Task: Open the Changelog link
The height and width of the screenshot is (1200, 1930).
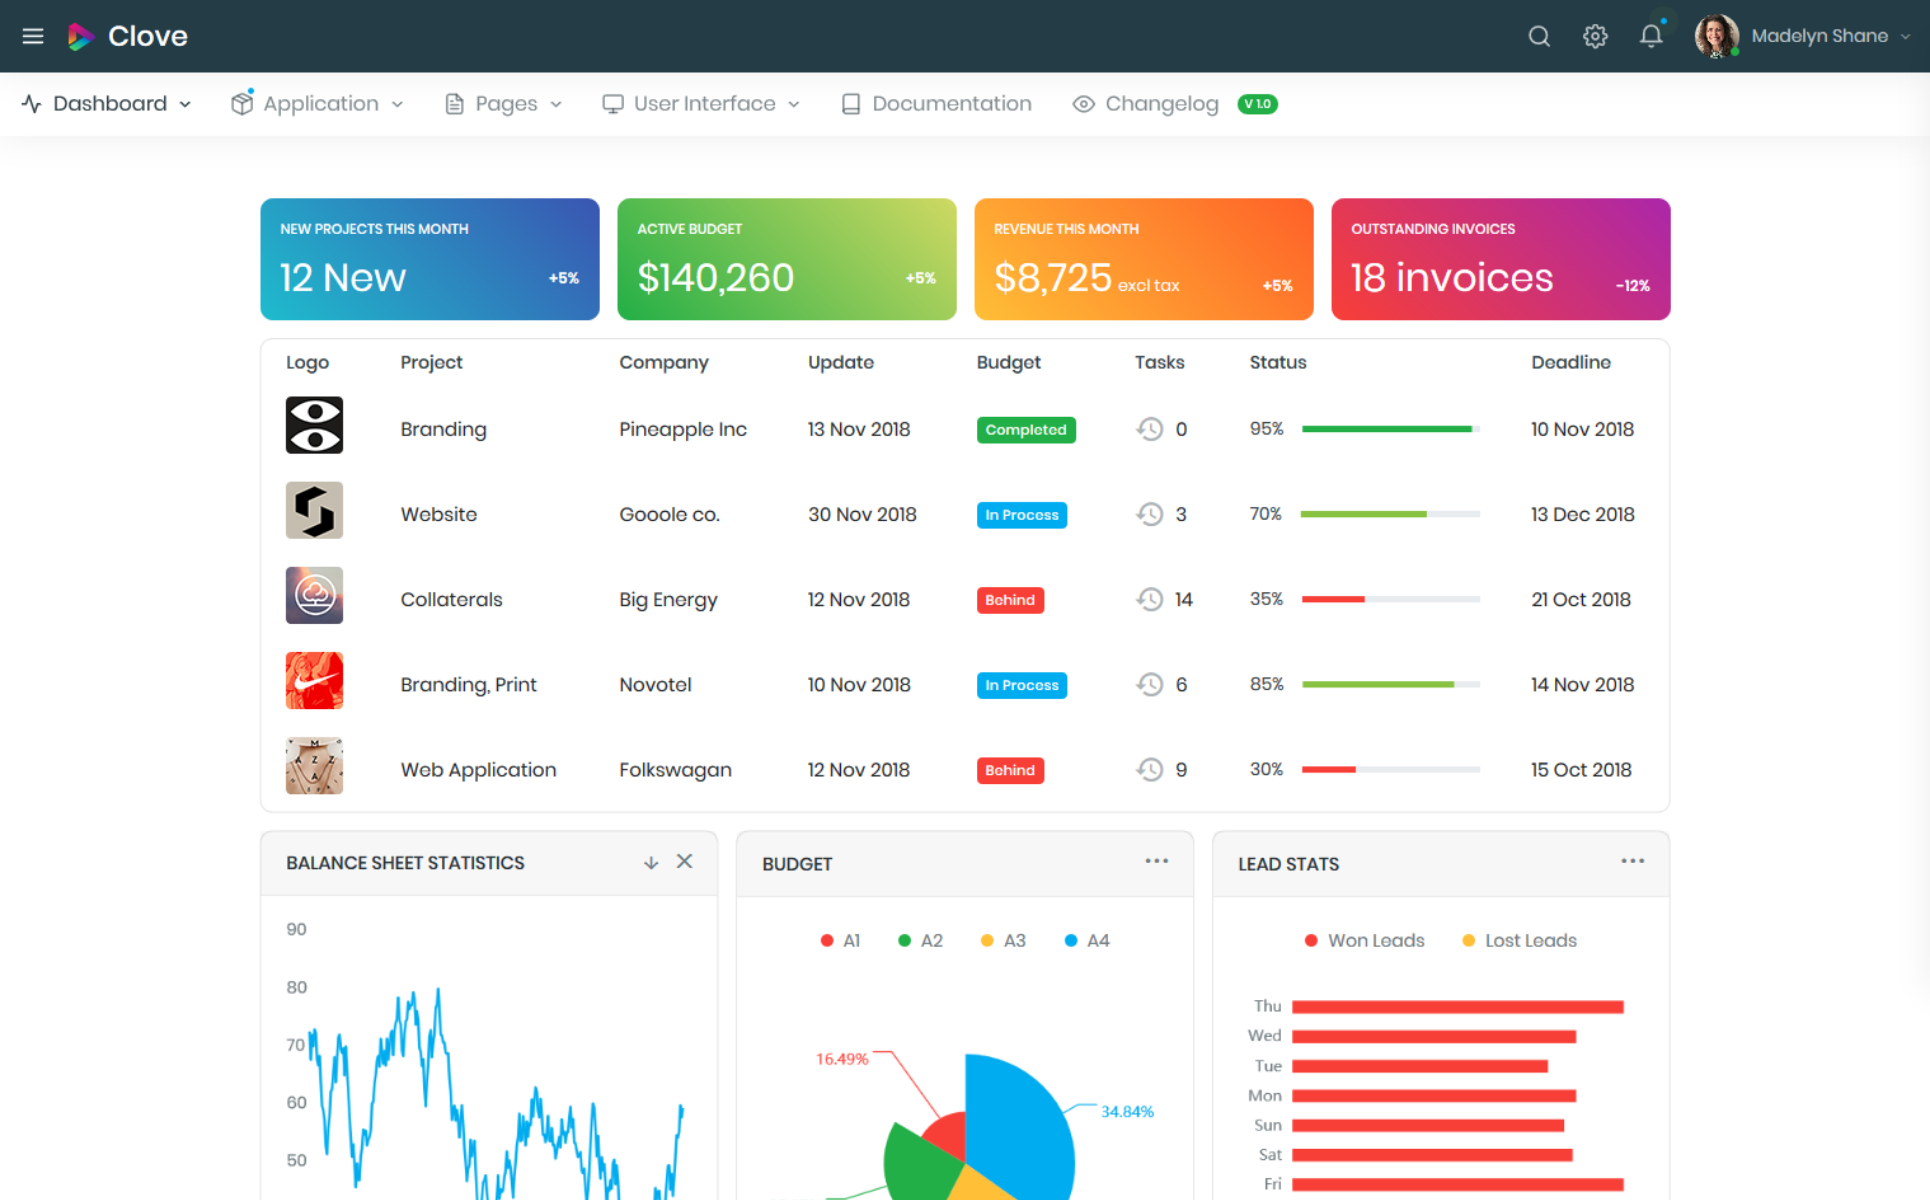Action: pyautogui.click(x=1146, y=104)
